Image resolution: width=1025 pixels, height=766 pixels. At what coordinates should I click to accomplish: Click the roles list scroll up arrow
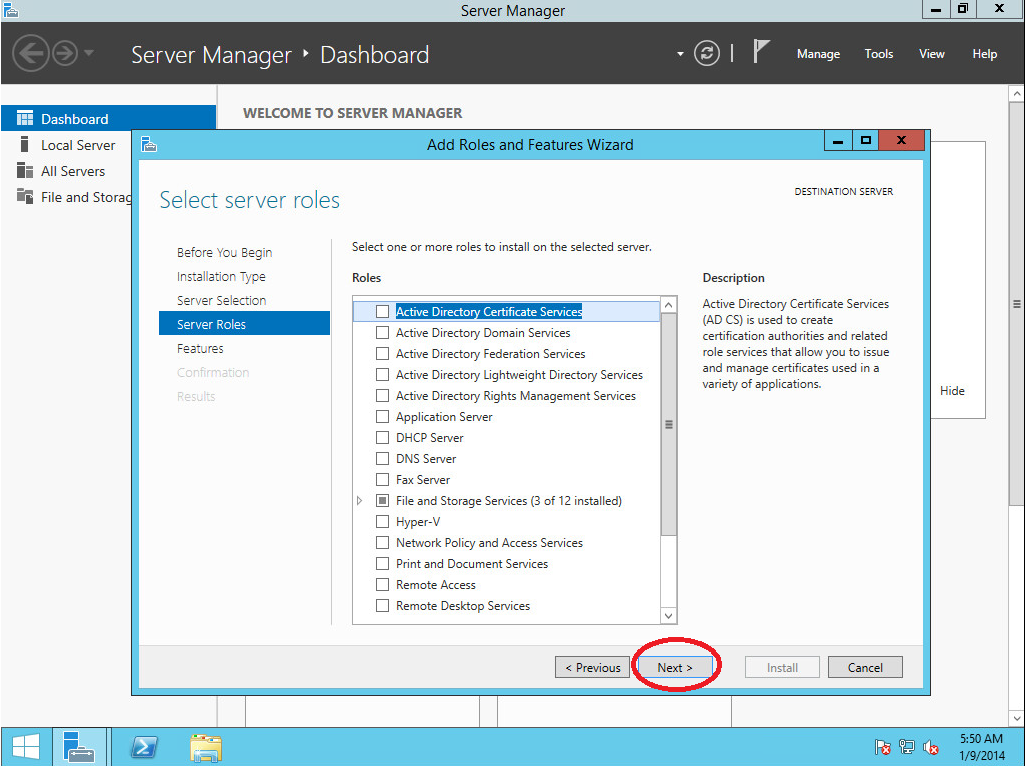click(668, 305)
